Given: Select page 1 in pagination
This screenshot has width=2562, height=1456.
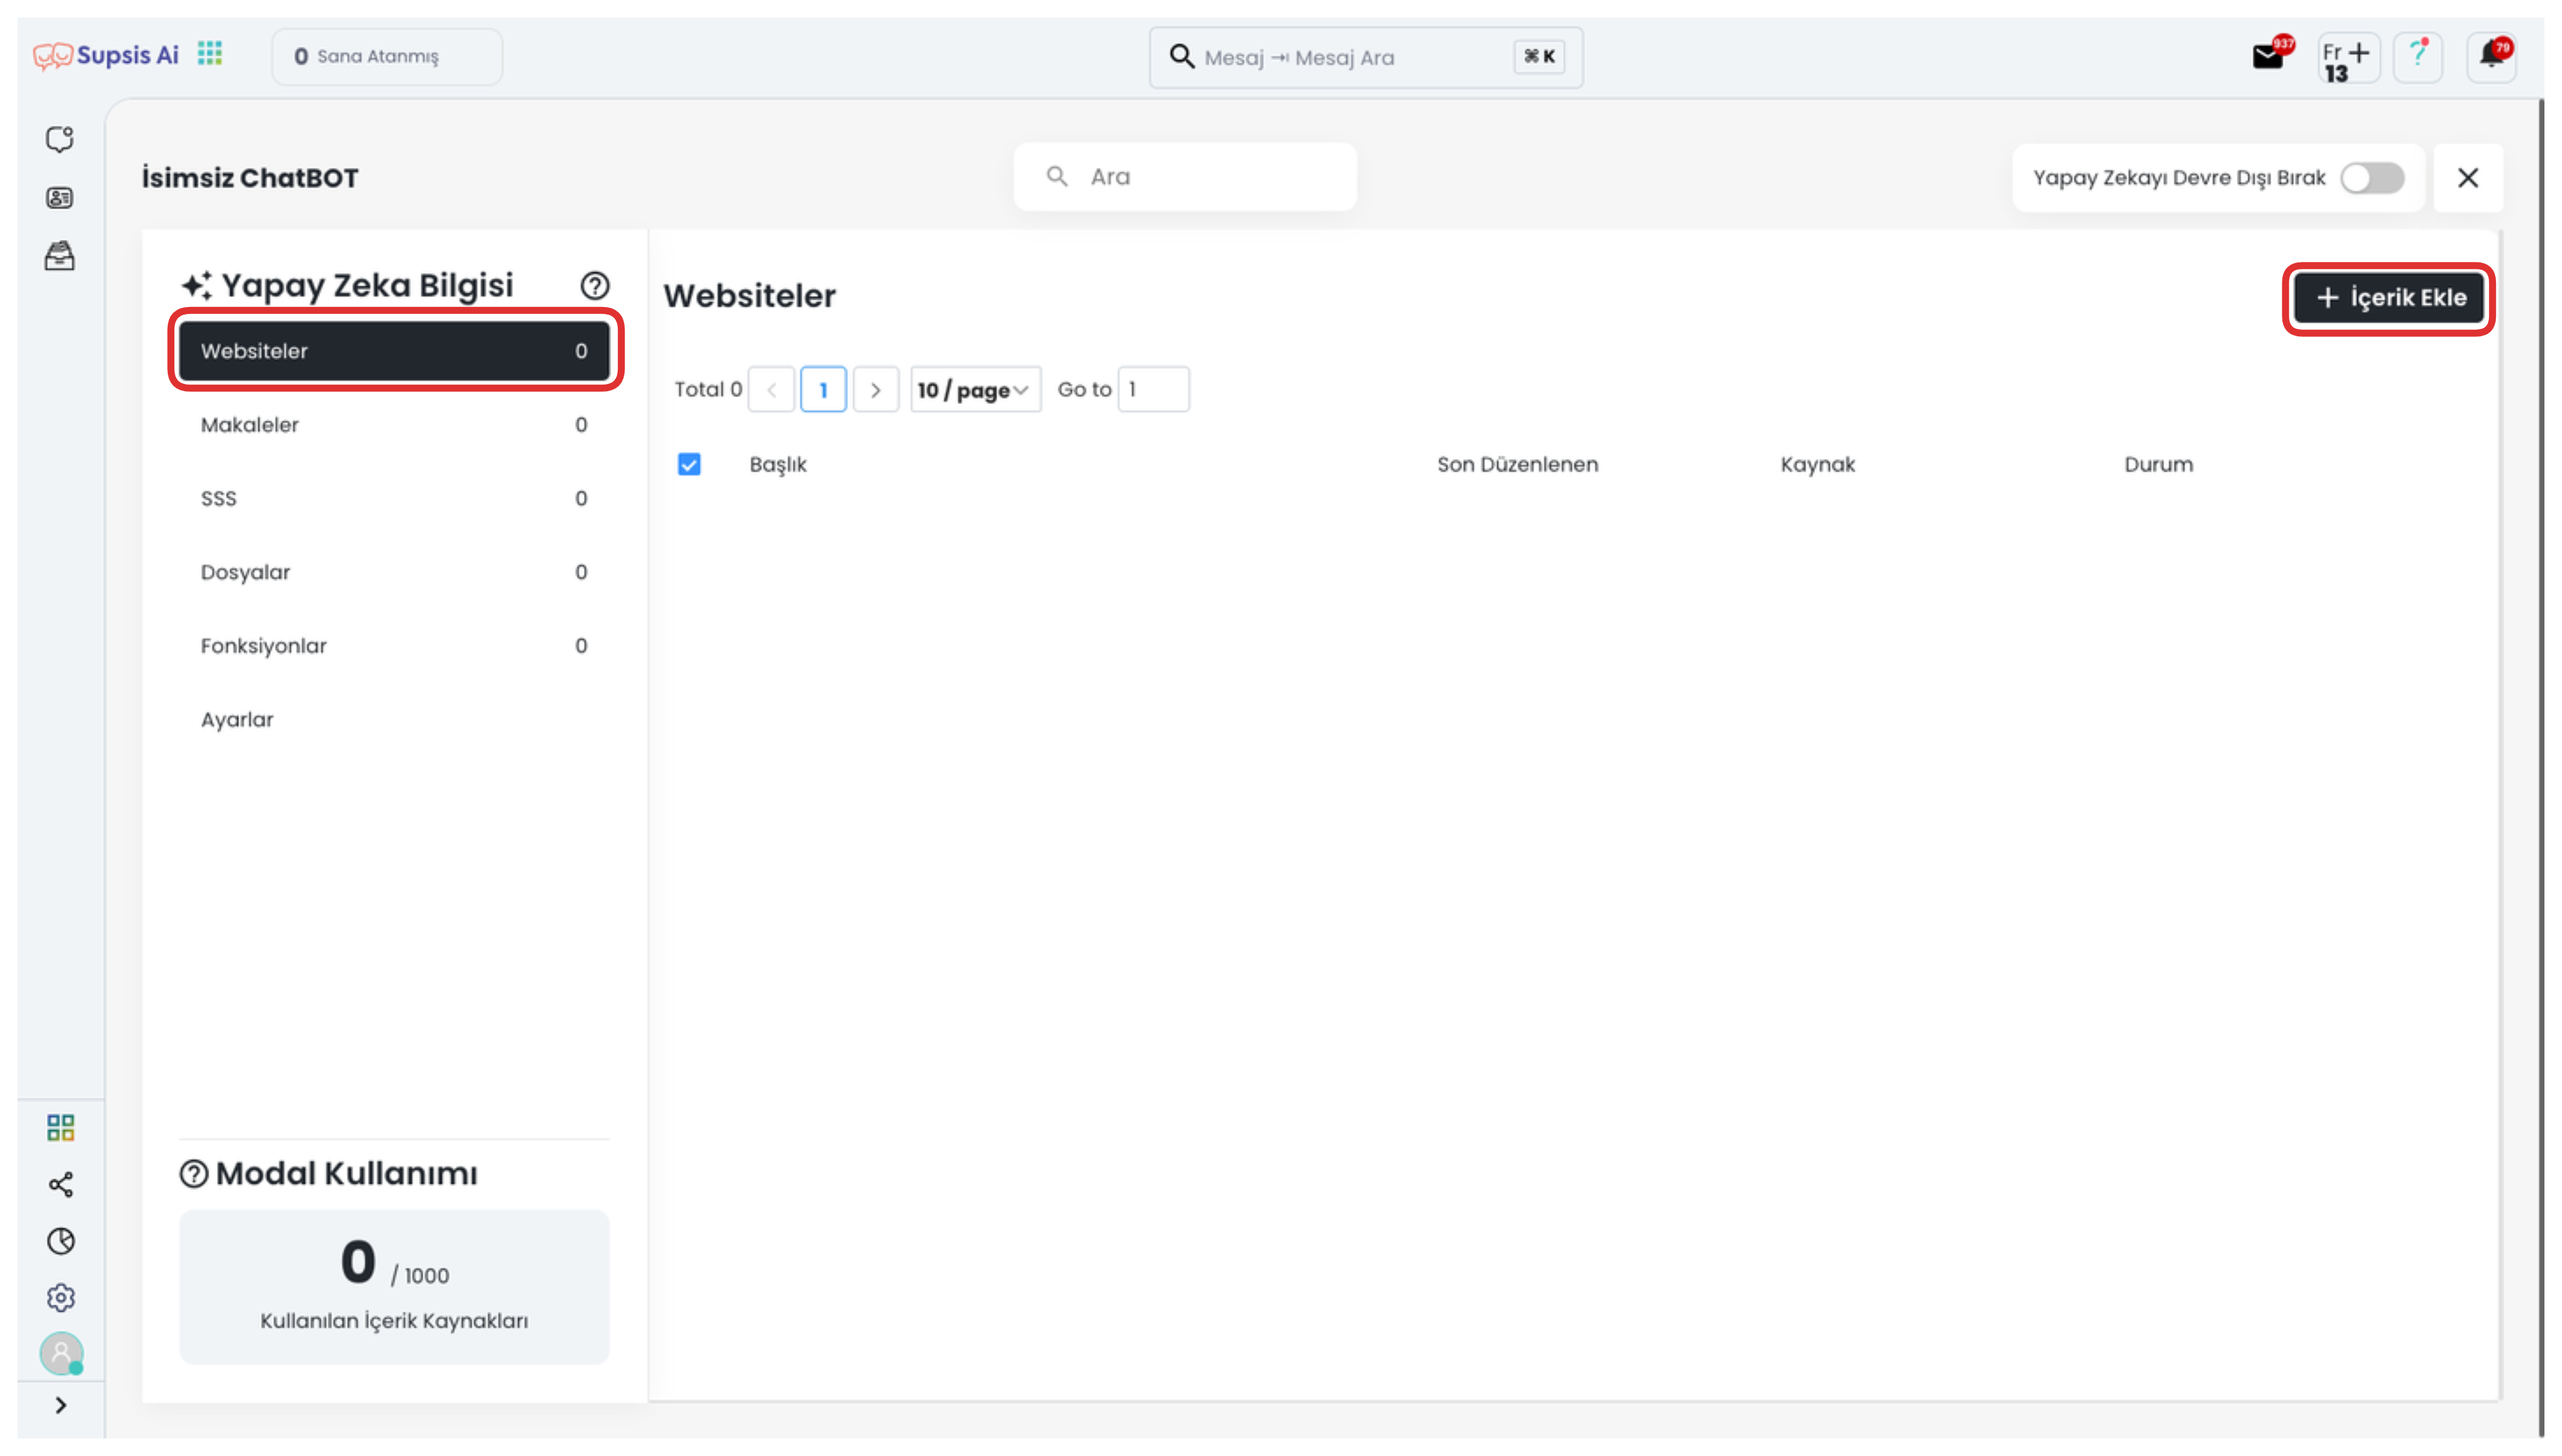Looking at the screenshot, I should point(823,389).
